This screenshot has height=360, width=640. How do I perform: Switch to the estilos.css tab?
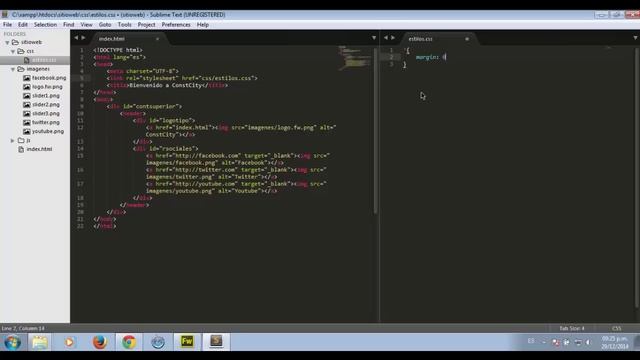420,39
